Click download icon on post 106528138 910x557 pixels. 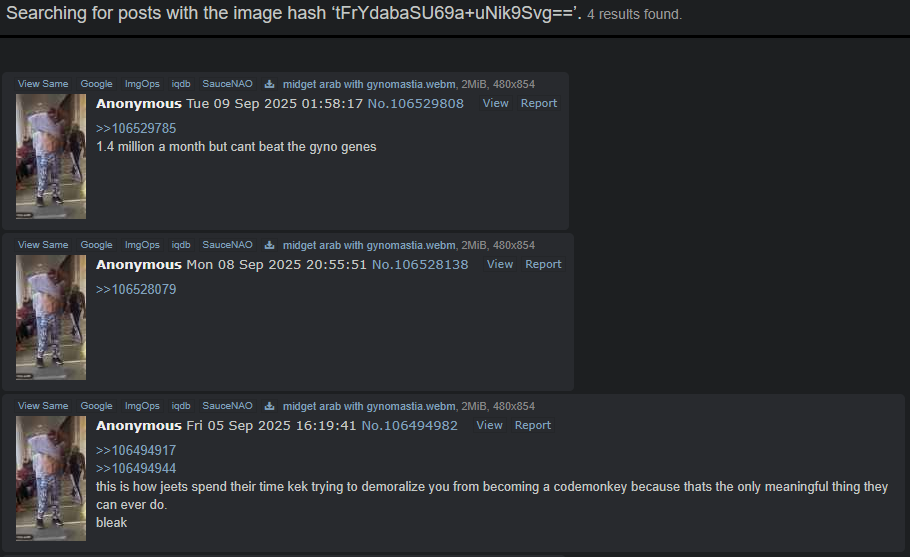pyautogui.click(x=269, y=245)
